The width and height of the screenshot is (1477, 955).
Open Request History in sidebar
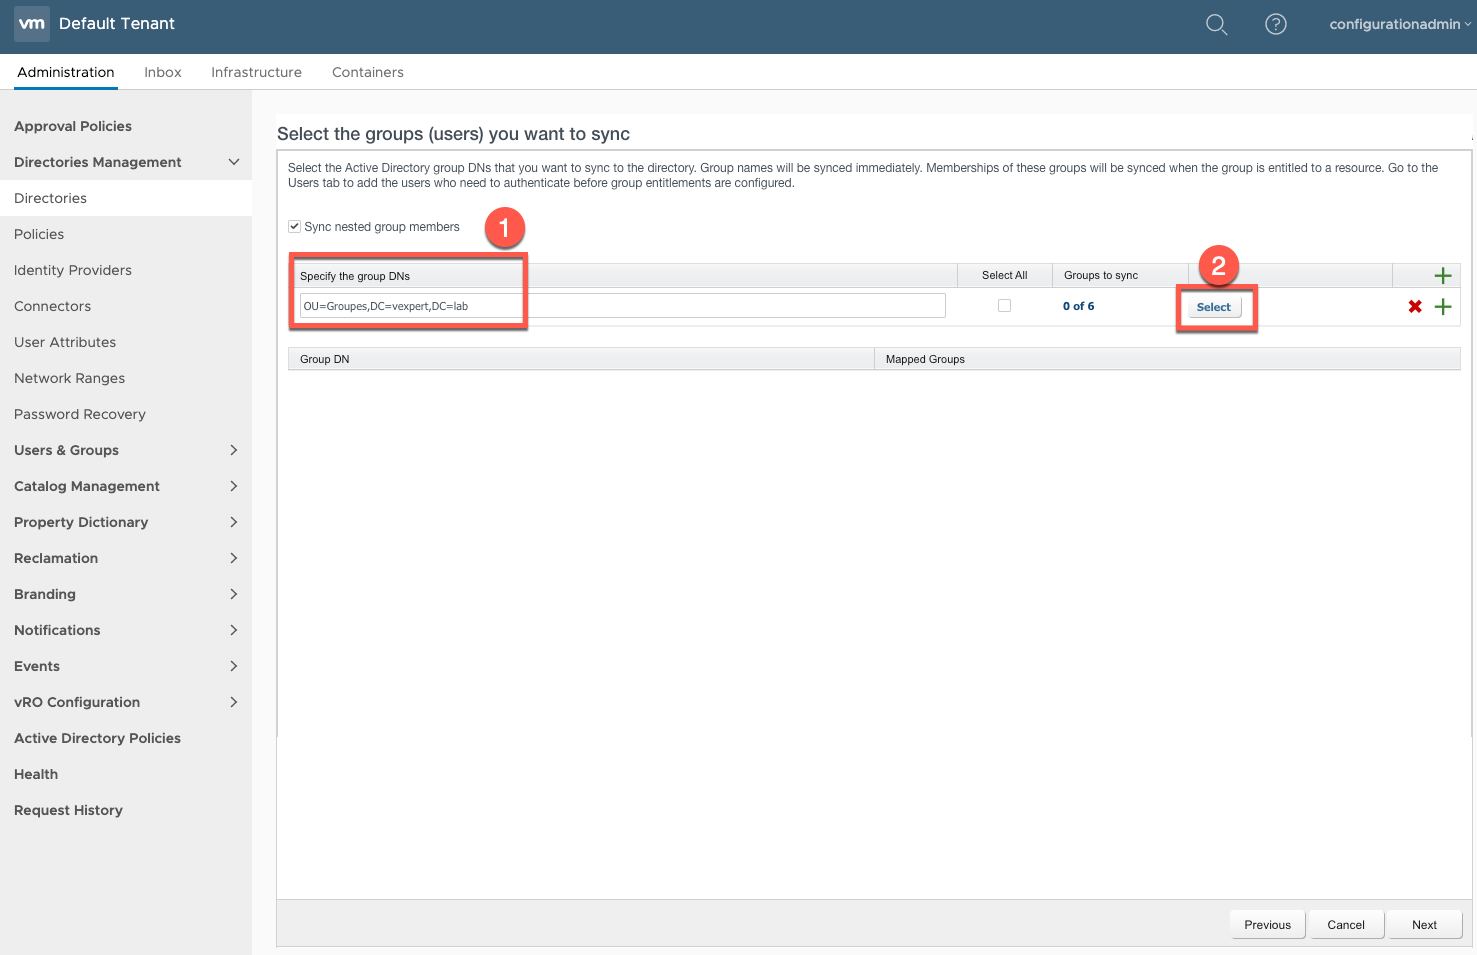(x=68, y=810)
